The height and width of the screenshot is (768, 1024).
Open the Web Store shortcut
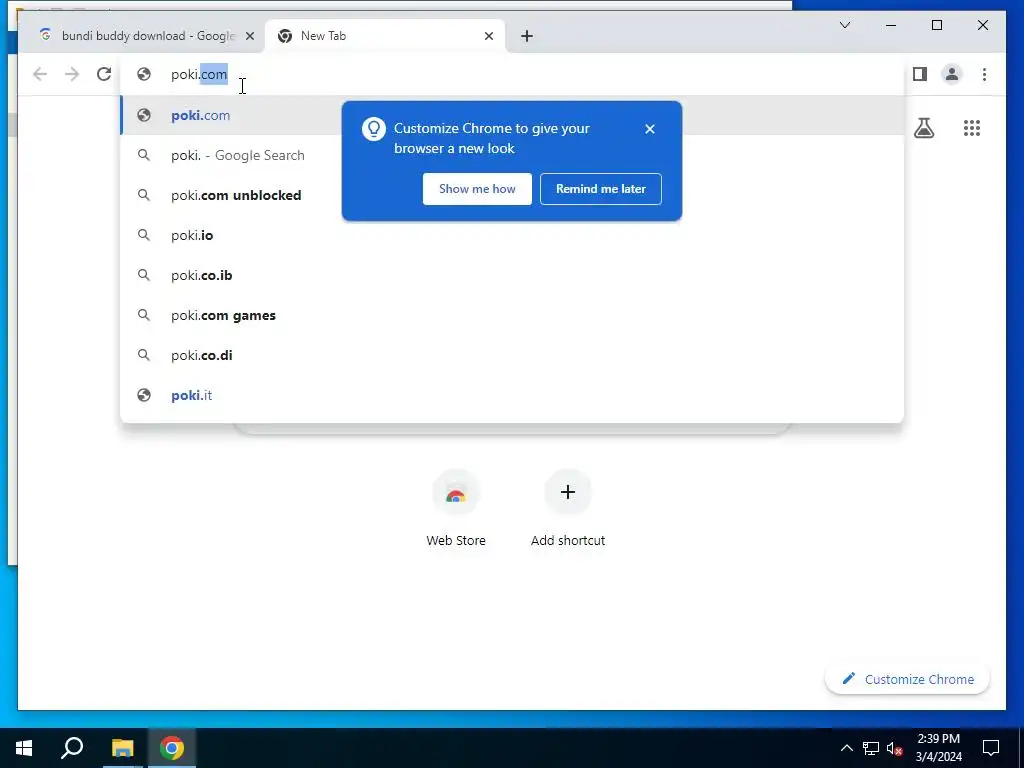click(x=456, y=492)
